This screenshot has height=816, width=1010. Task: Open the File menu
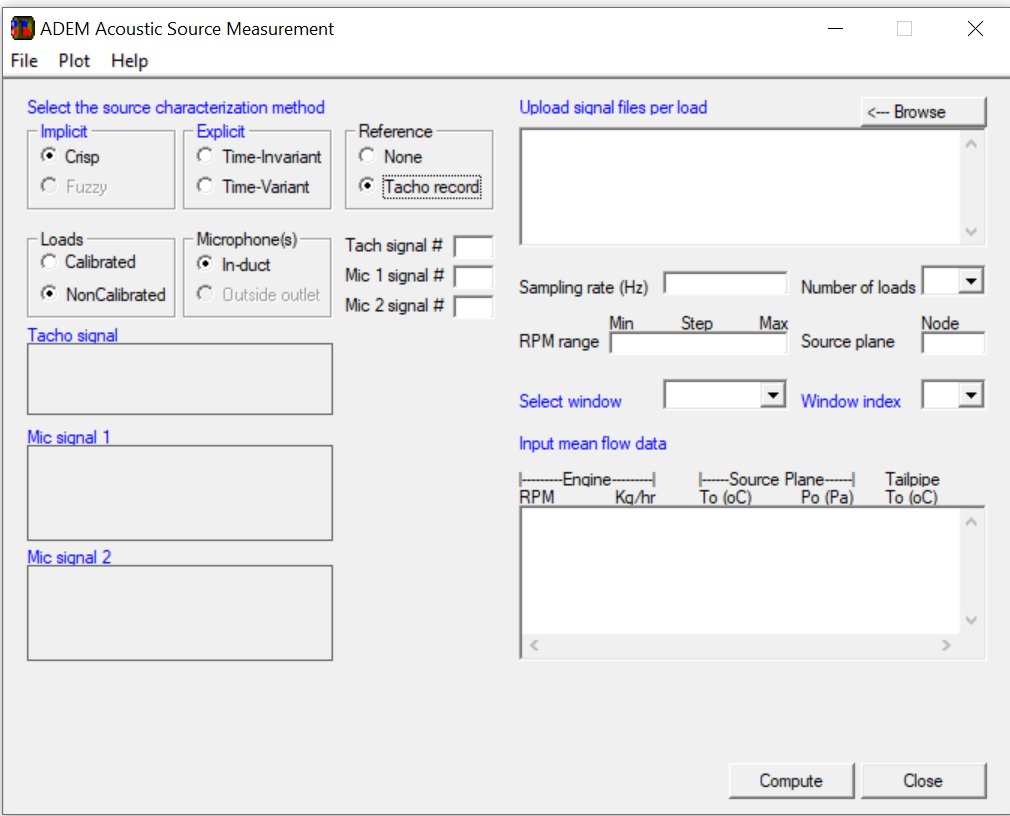tap(24, 61)
